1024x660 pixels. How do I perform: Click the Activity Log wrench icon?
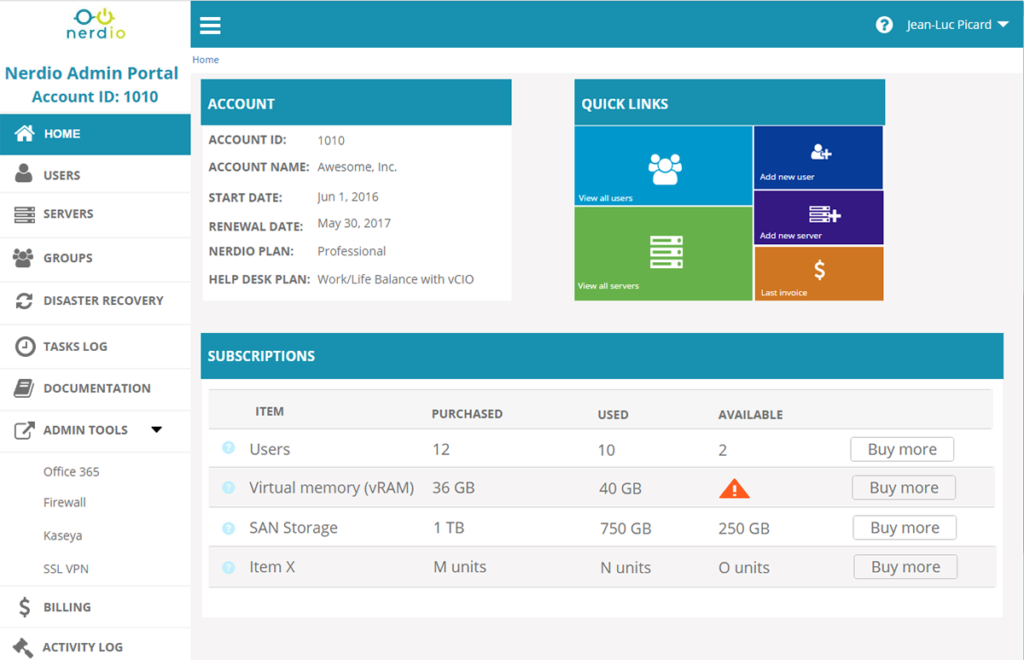point(22,646)
